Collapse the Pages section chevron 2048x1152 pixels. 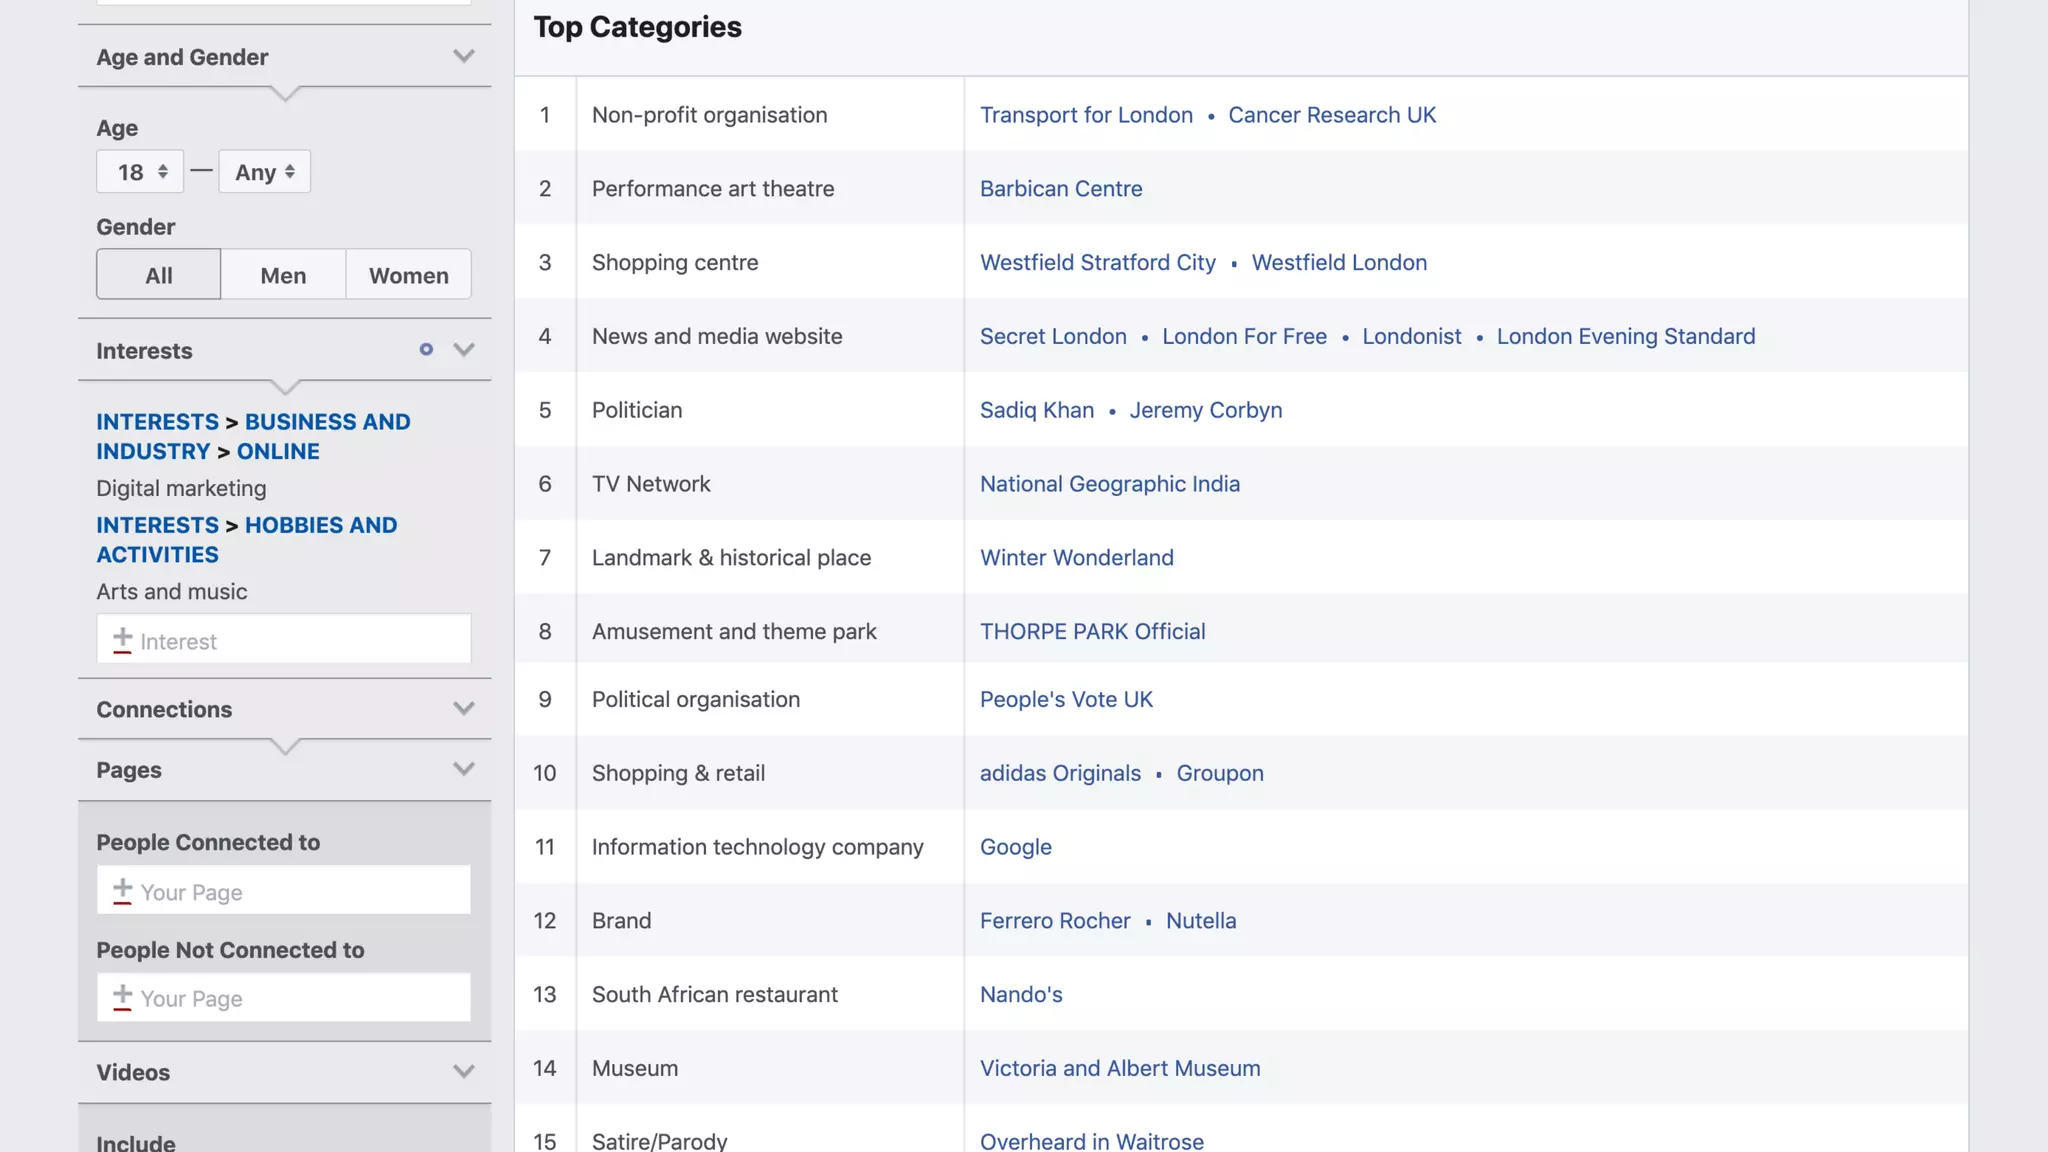[463, 769]
